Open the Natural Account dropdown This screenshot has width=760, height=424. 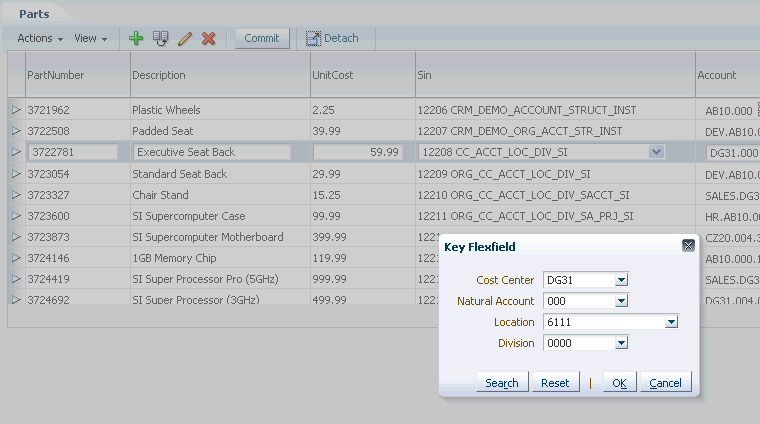click(621, 301)
